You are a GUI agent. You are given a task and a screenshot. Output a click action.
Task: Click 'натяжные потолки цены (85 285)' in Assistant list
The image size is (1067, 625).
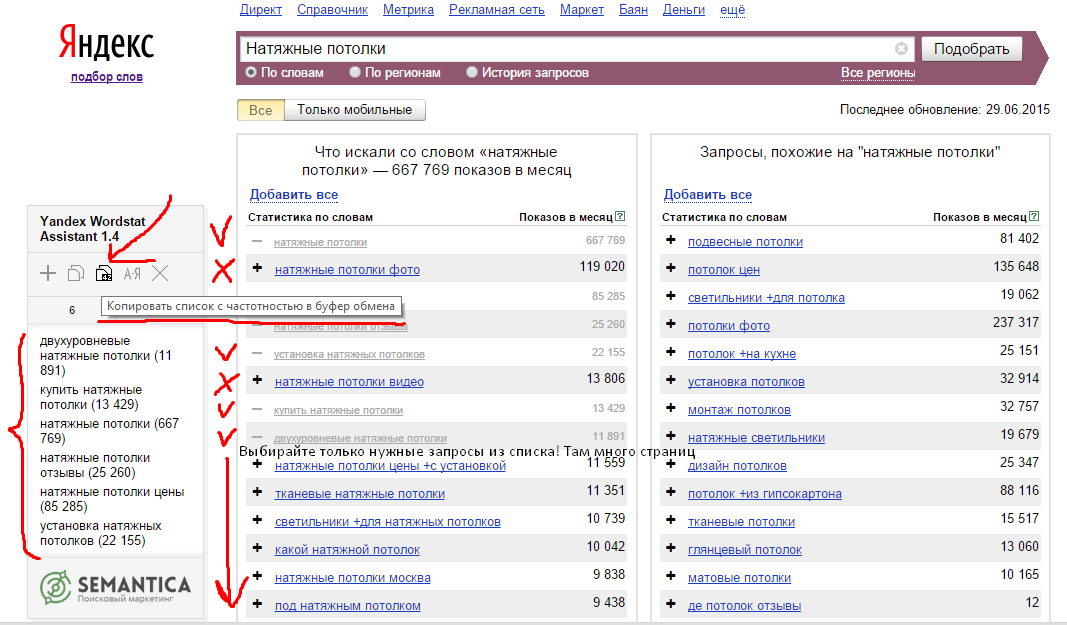click(x=112, y=500)
